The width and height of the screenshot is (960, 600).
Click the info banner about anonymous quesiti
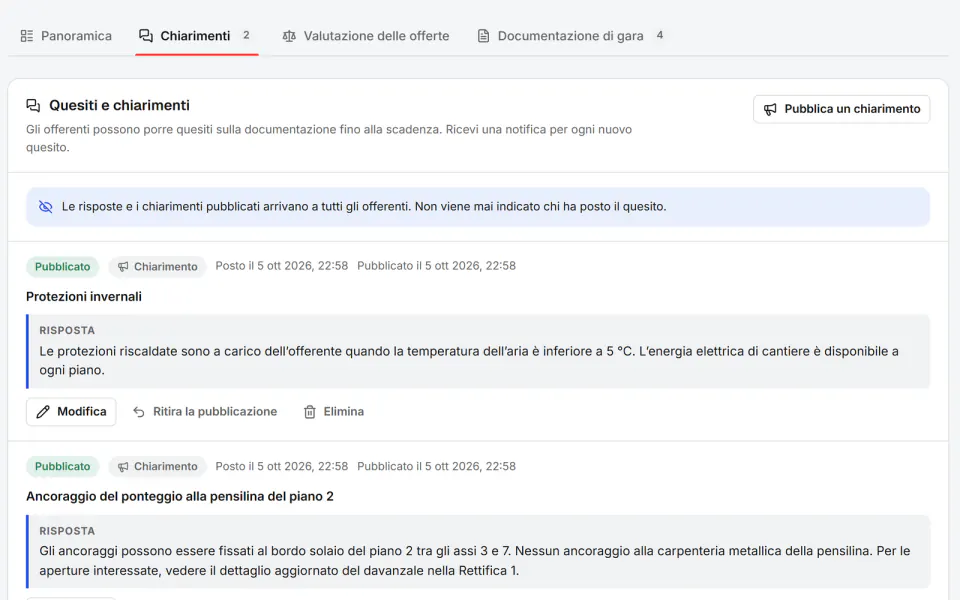[x=478, y=207]
